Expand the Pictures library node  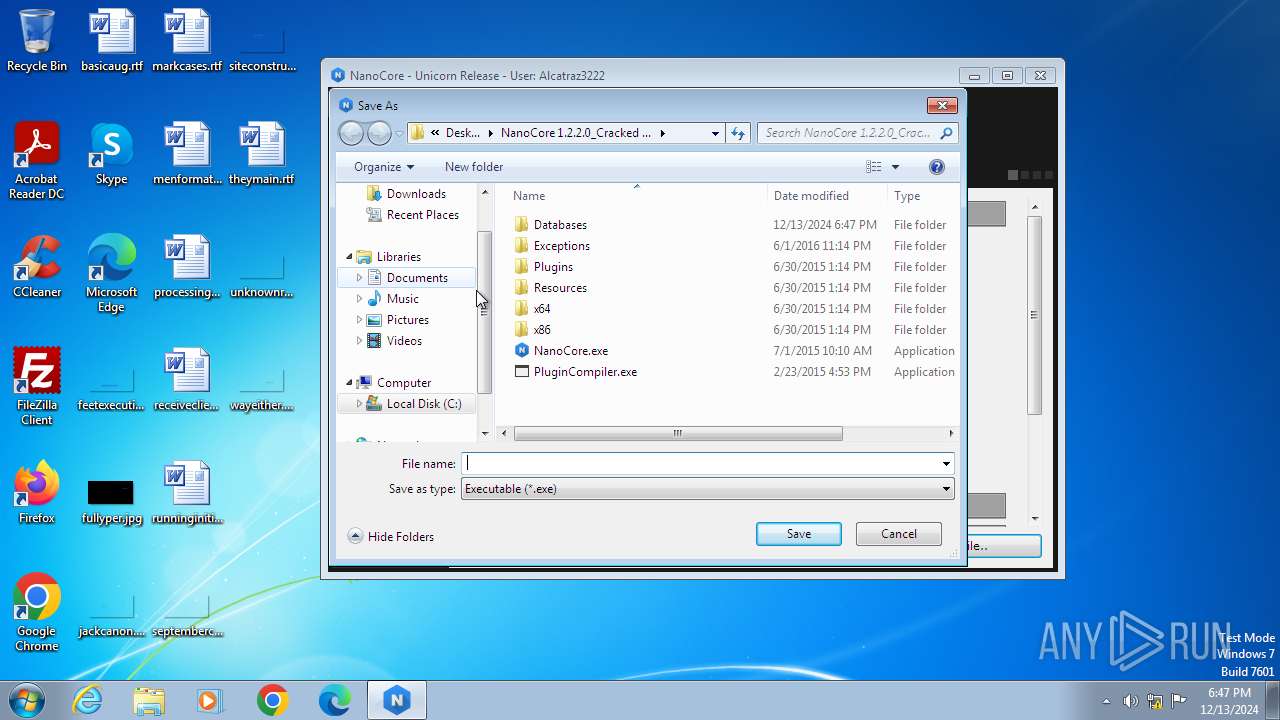(x=359, y=320)
